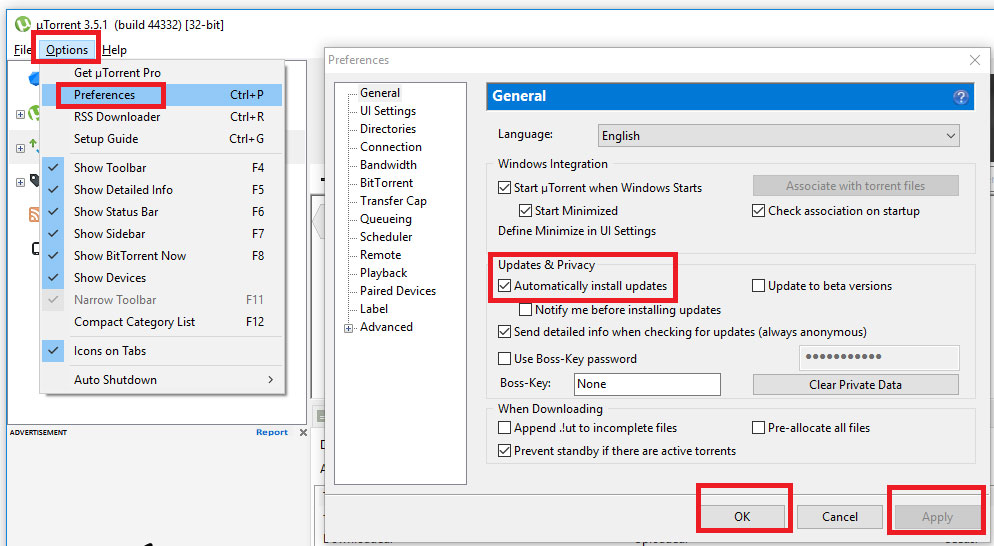Toggle Send detailed info when checking updates
Viewport: 994px width, 546px height.
pyautogui.click(x=505, y=332)
